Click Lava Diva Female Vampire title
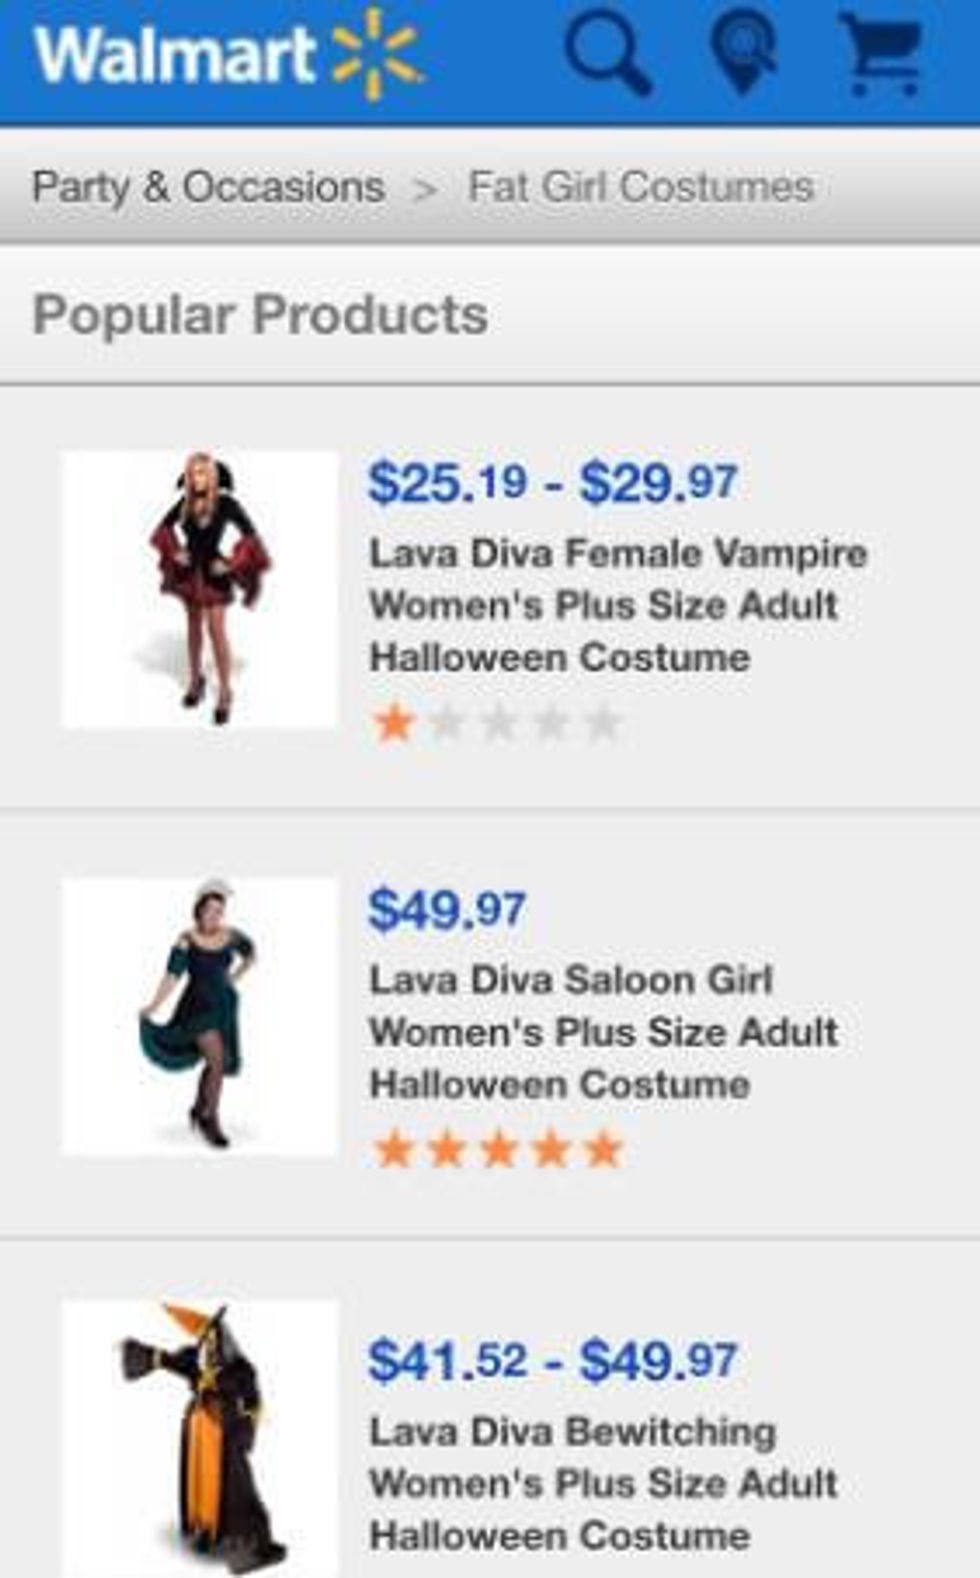Viewport: 980px width, 1578px height. tap(617, 605)
